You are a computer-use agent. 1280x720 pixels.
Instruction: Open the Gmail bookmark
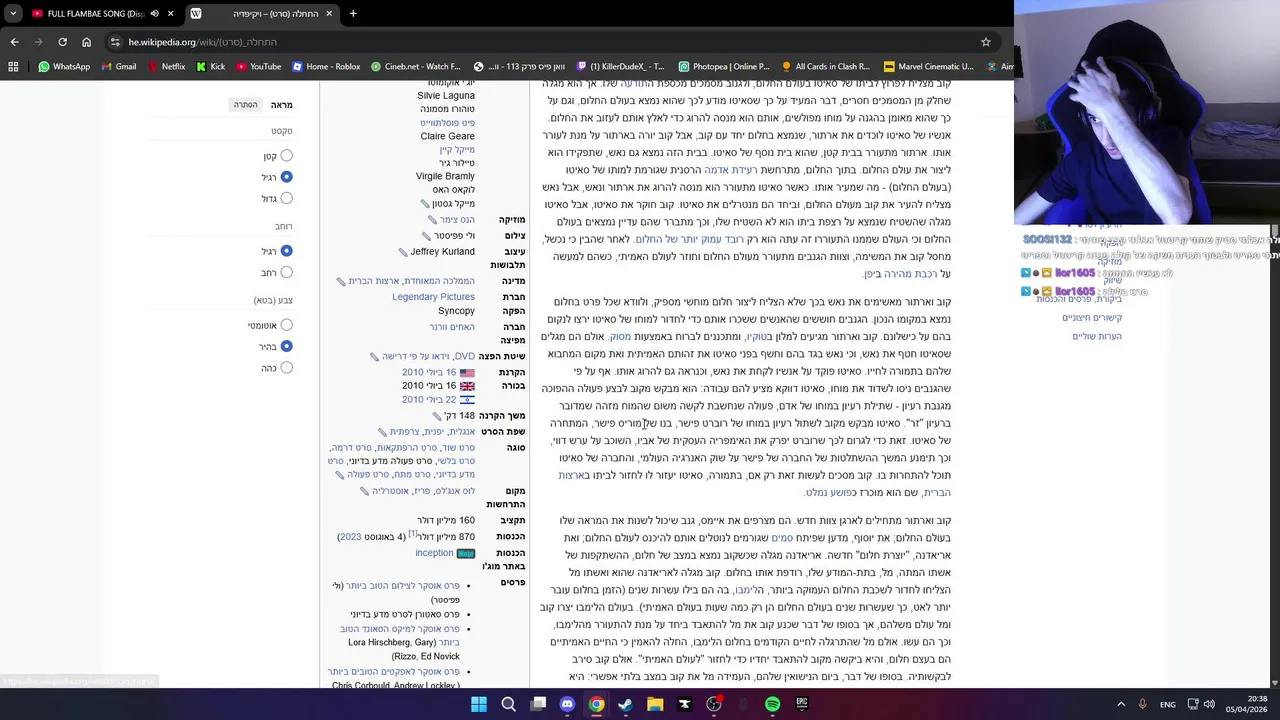(118, 67)
